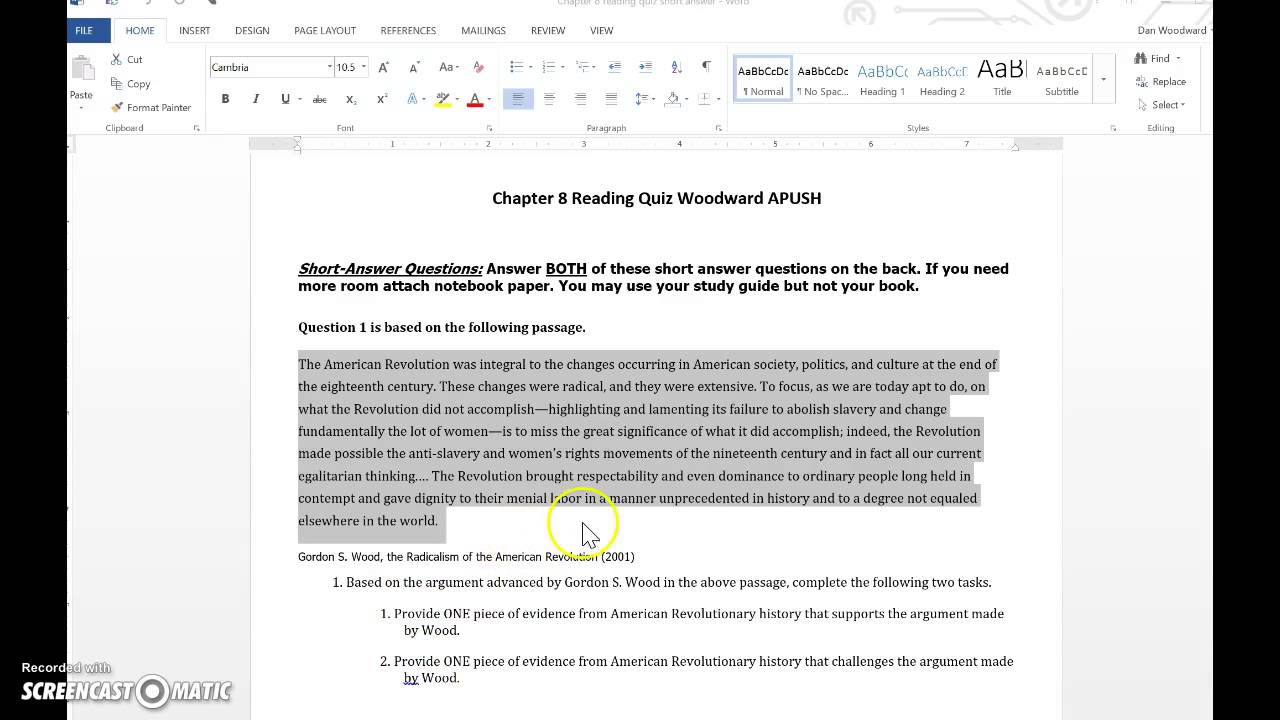Justify the selected paragraph
1280x720 pixels.
click(x=611, y=99)
